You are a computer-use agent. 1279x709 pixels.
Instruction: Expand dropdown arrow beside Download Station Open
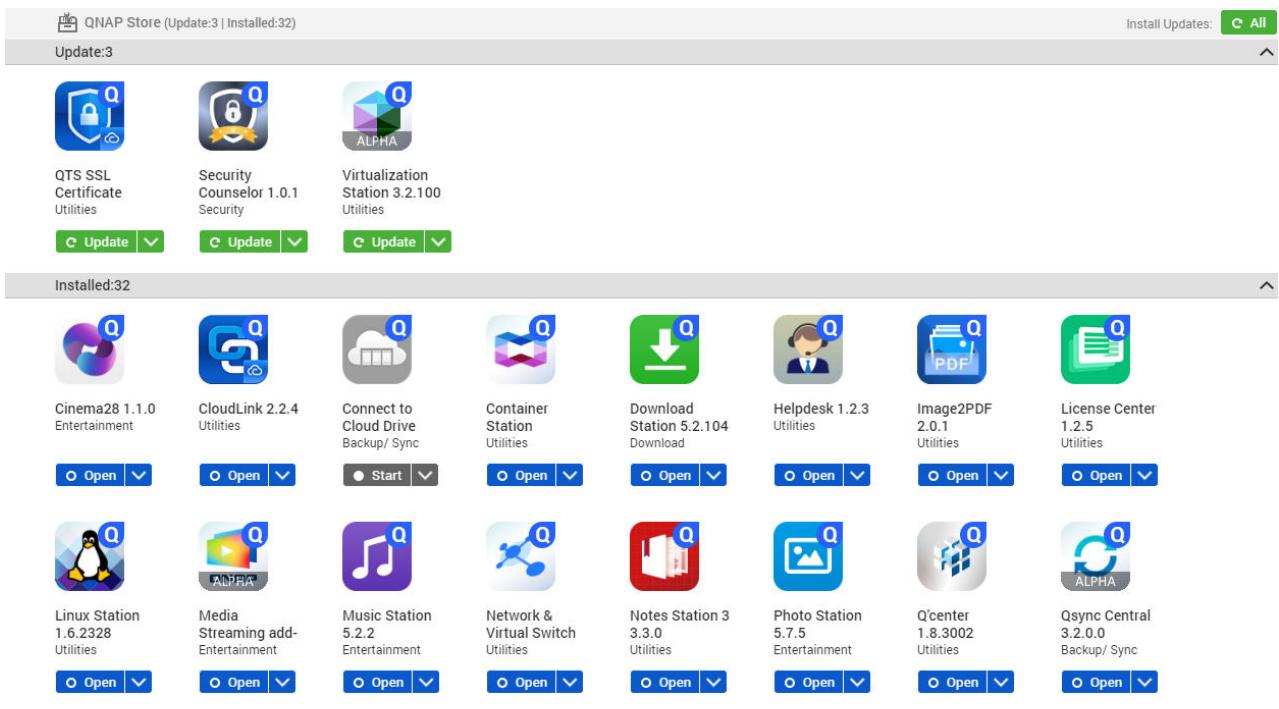pyautogui.click(x=715, y=476)
